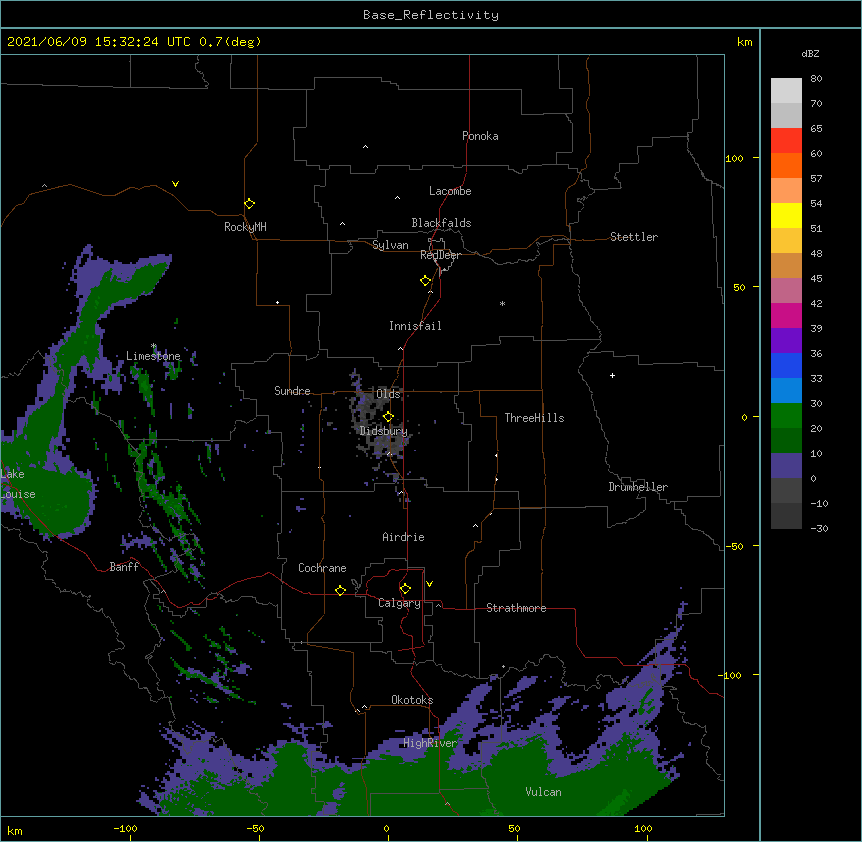Image resolution: width=862 pixels, height=842 pixels.
Task: Click the slate-blue 0-10 dBZ legend swatch
Action: (x=786, y=466)
